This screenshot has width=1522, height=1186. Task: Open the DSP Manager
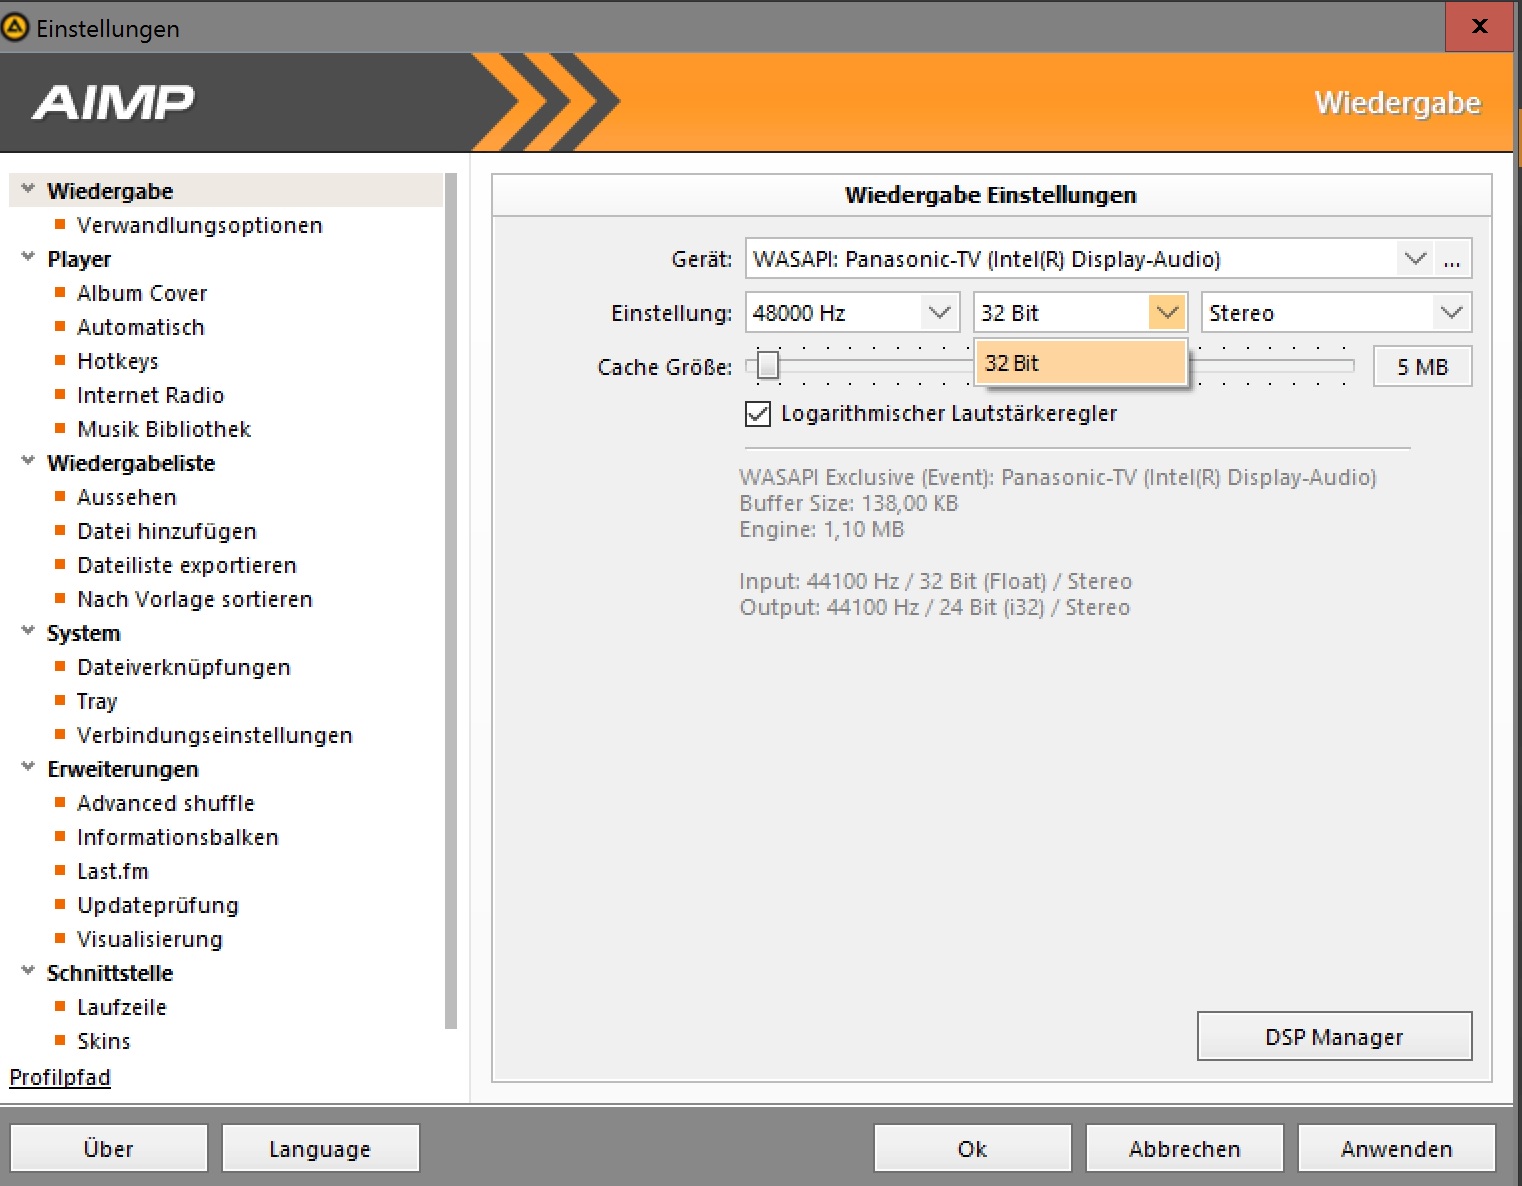click(x=1334, y=1037)
